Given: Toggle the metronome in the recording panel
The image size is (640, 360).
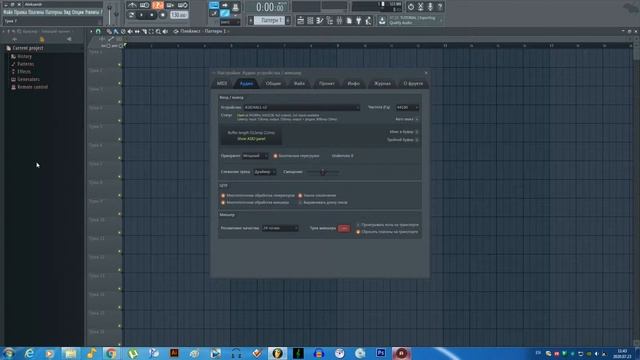Looking at the screenshot, I should pos(132,5).
